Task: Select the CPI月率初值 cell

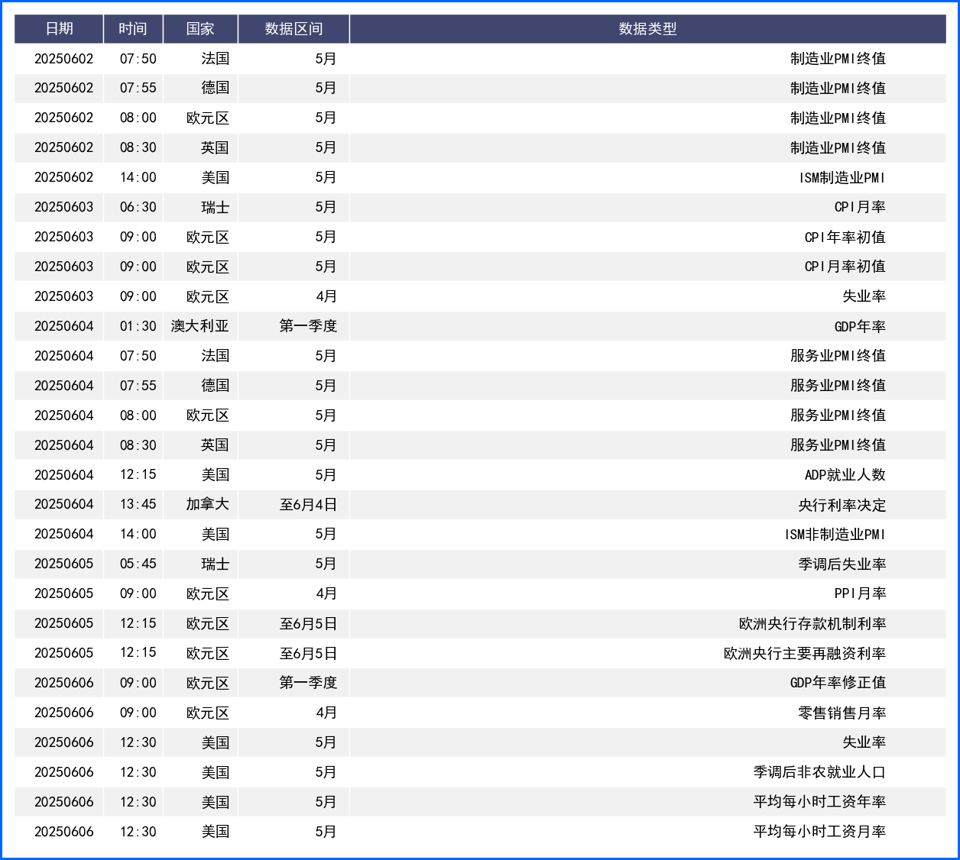Action: click(x=845, y=266)
